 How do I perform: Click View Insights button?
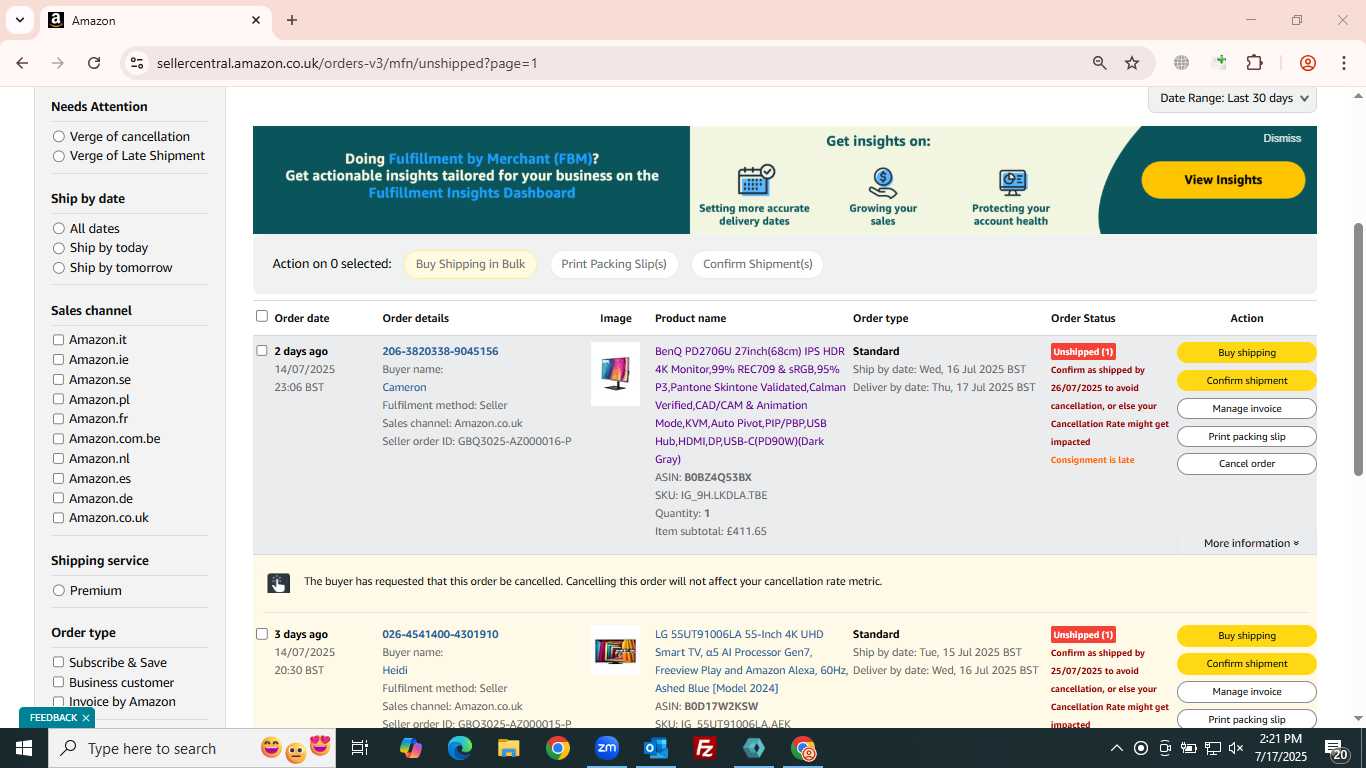pos(1223,180)
